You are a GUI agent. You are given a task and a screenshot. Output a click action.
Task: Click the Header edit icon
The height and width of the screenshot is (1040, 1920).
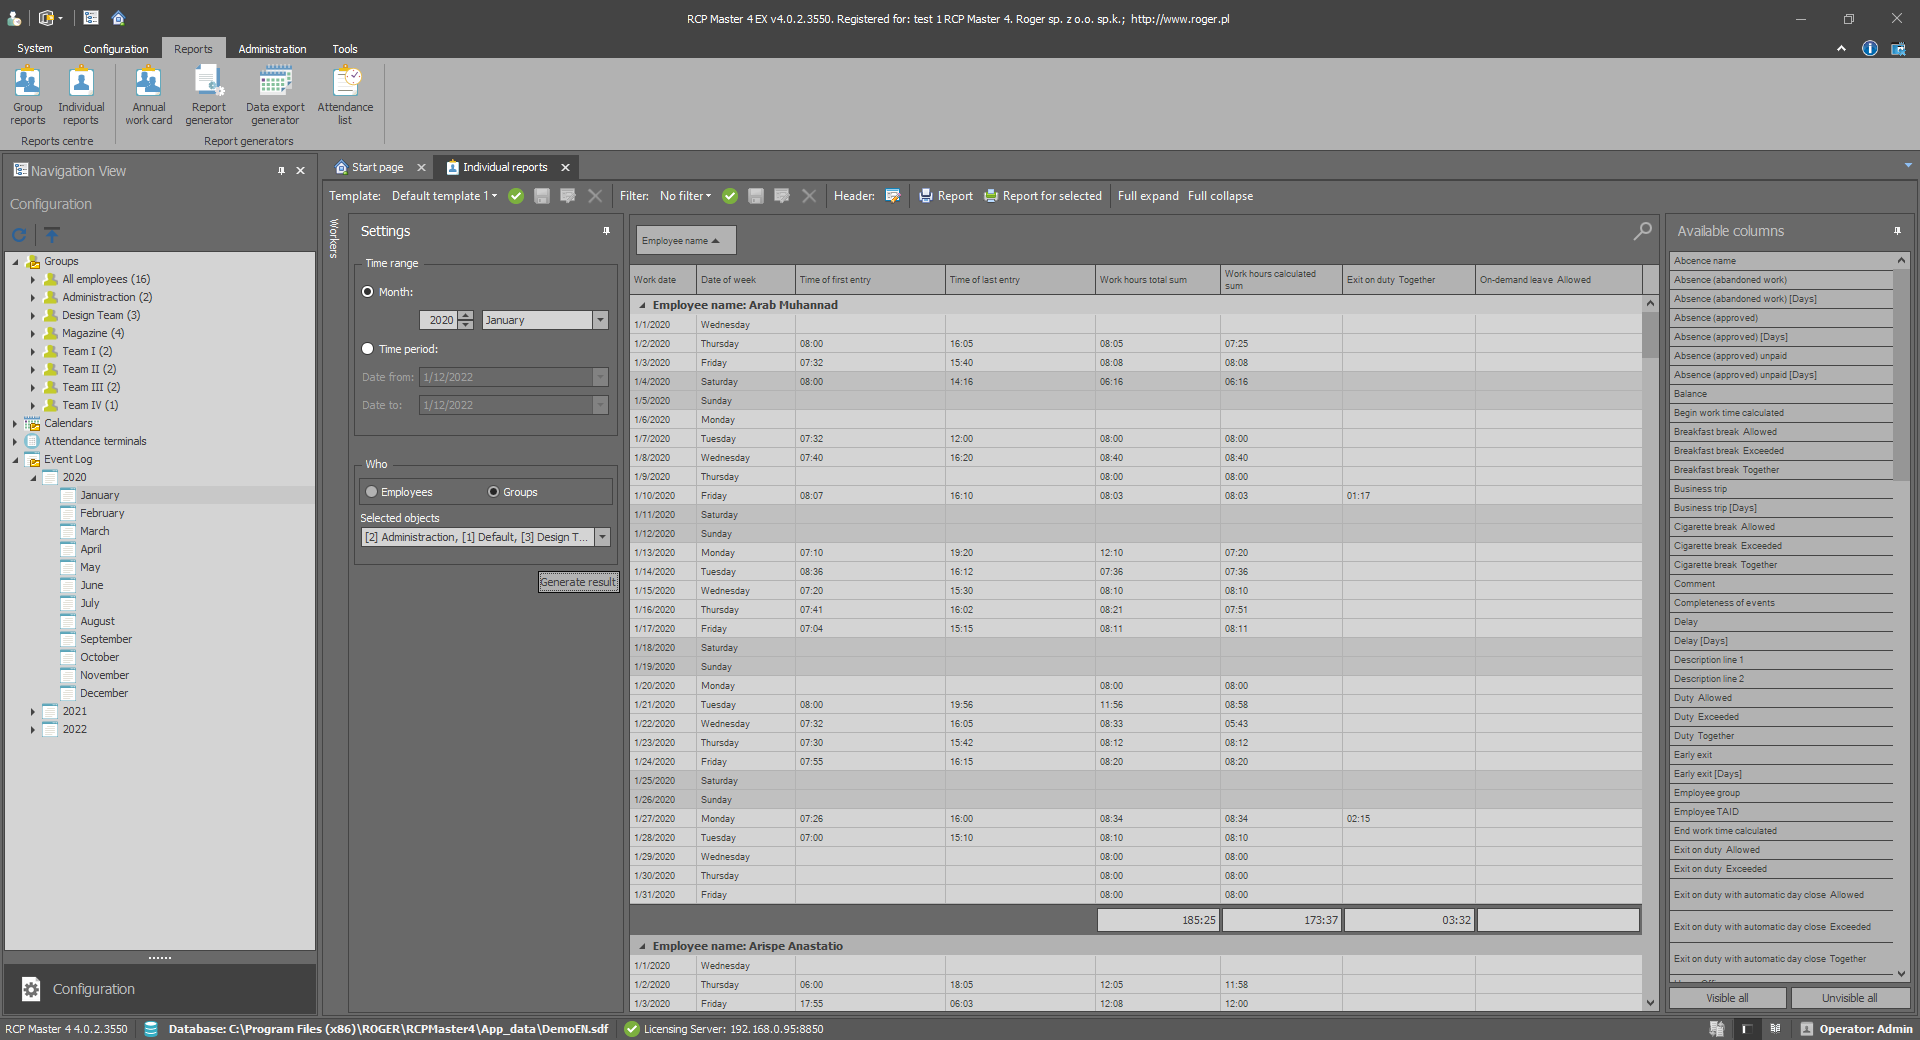point(893,196)
